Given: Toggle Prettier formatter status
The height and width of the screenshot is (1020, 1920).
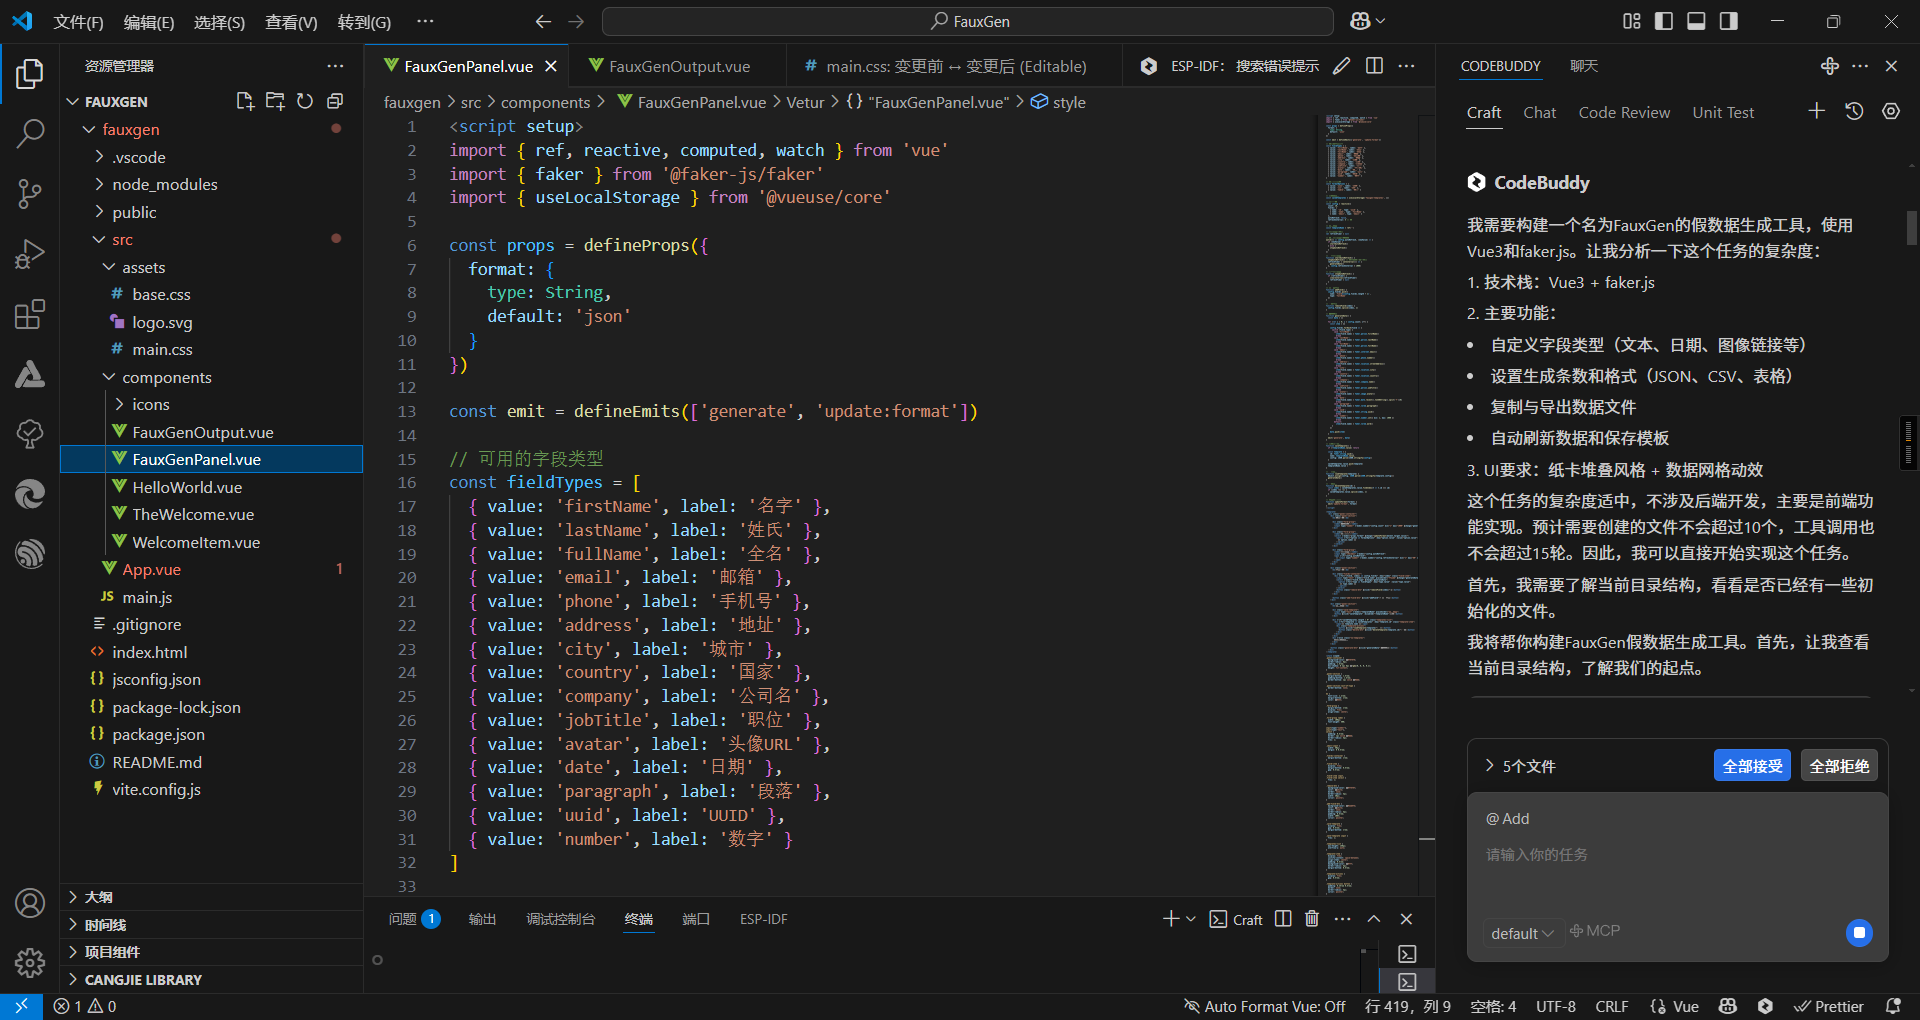Looking at the screenshot, I should (x=1829, y=1006).
